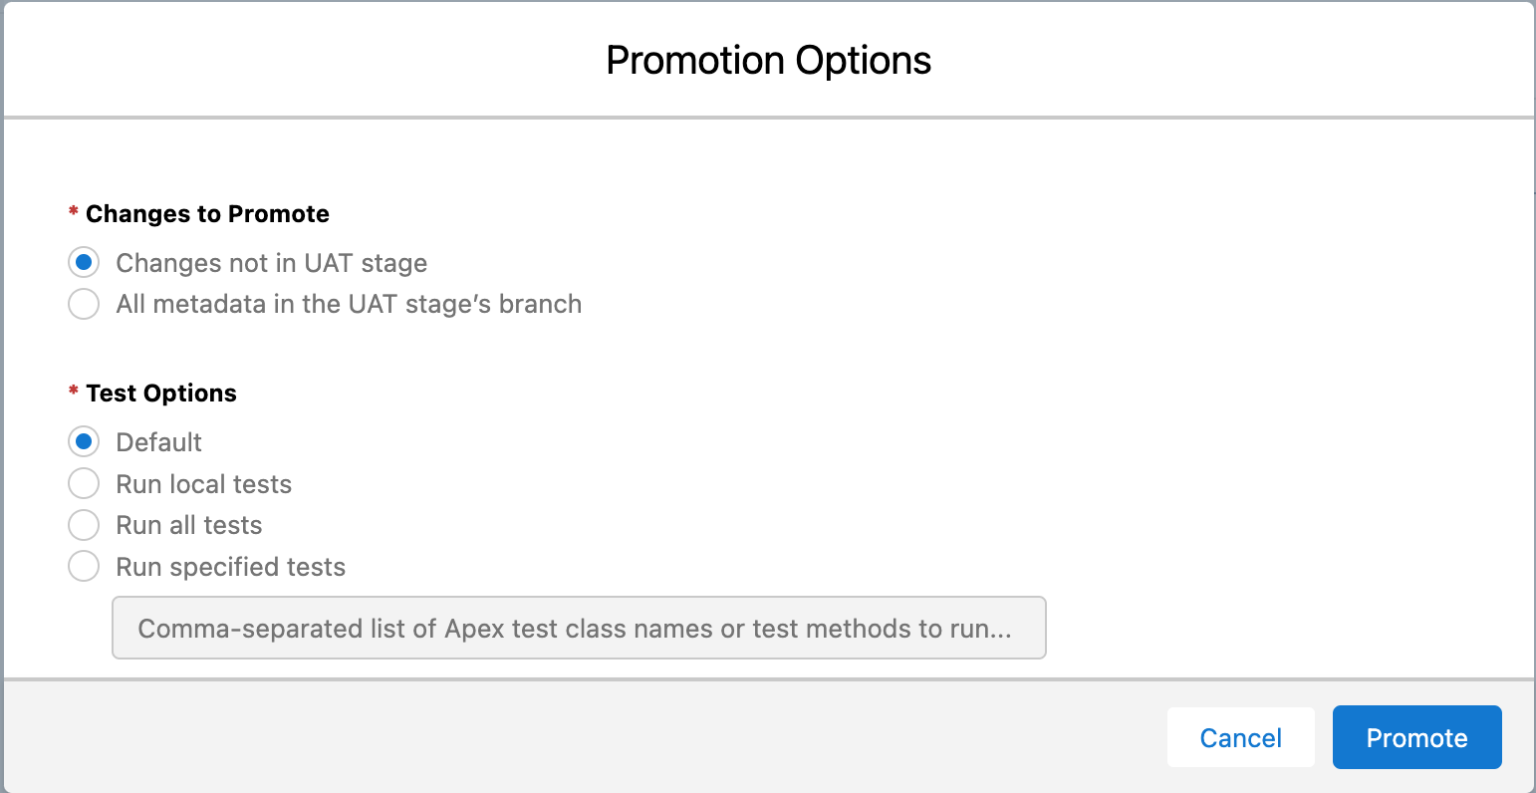Enable the "Run local tests" option

pyautogui.click(x=84, y=483)
